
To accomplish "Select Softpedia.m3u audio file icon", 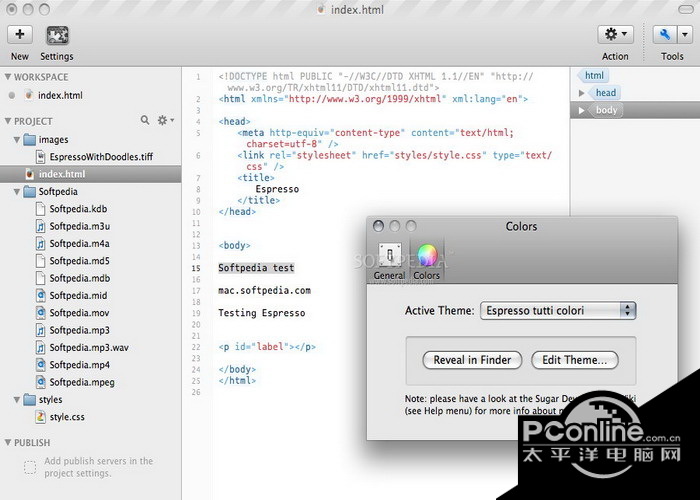I will pos(41,226).
